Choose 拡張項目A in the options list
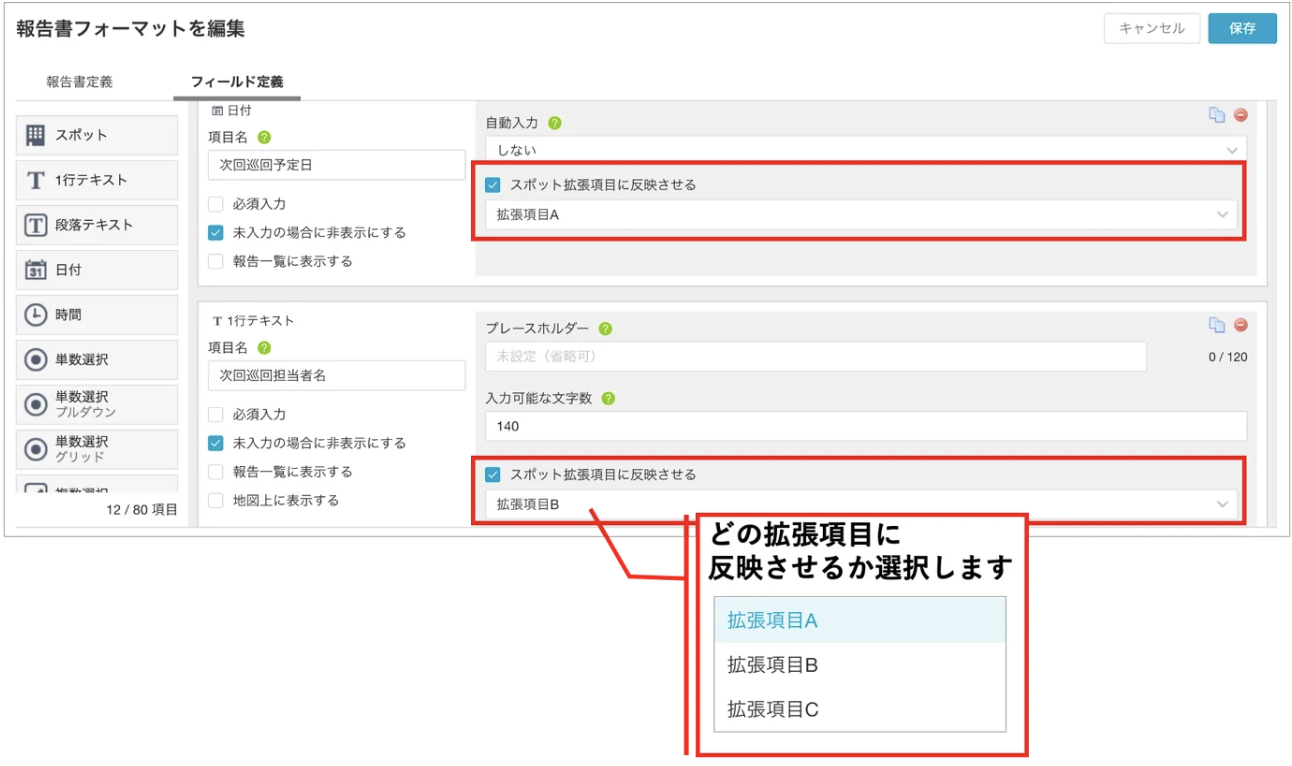 (x=860, y=620)
